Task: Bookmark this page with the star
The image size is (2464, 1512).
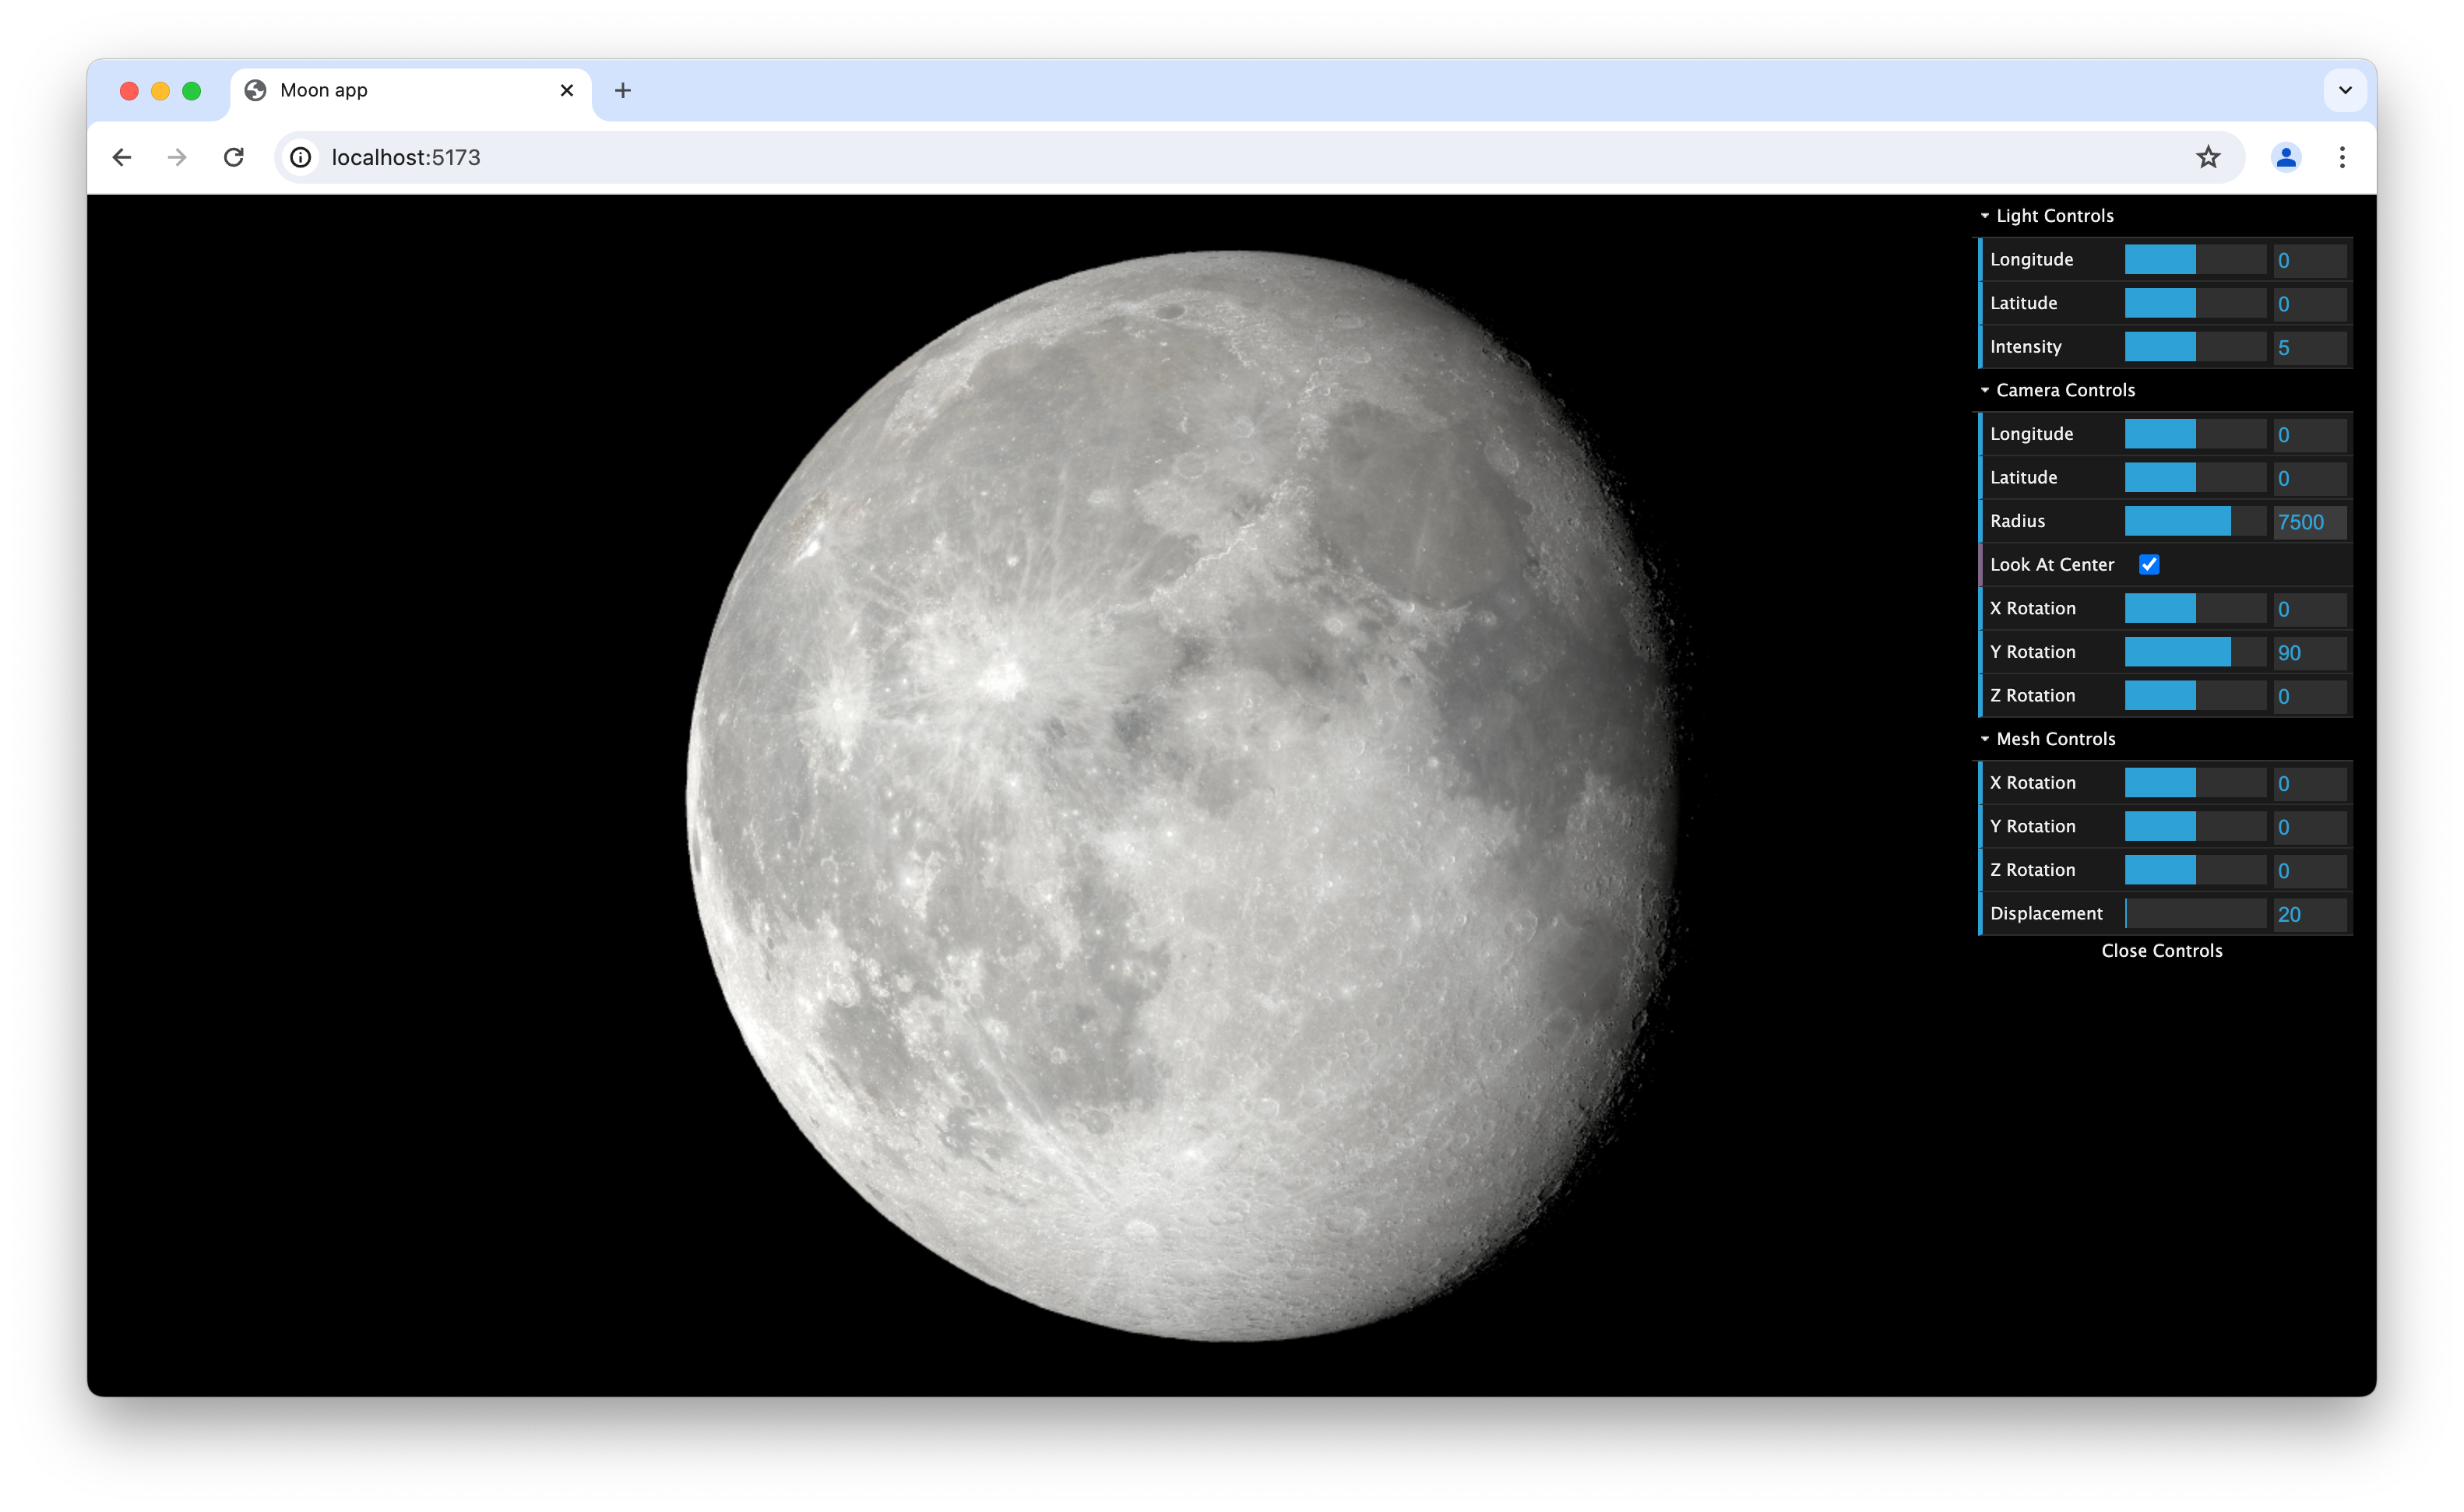Action: pyautogui.click(x=2208, y=157)
